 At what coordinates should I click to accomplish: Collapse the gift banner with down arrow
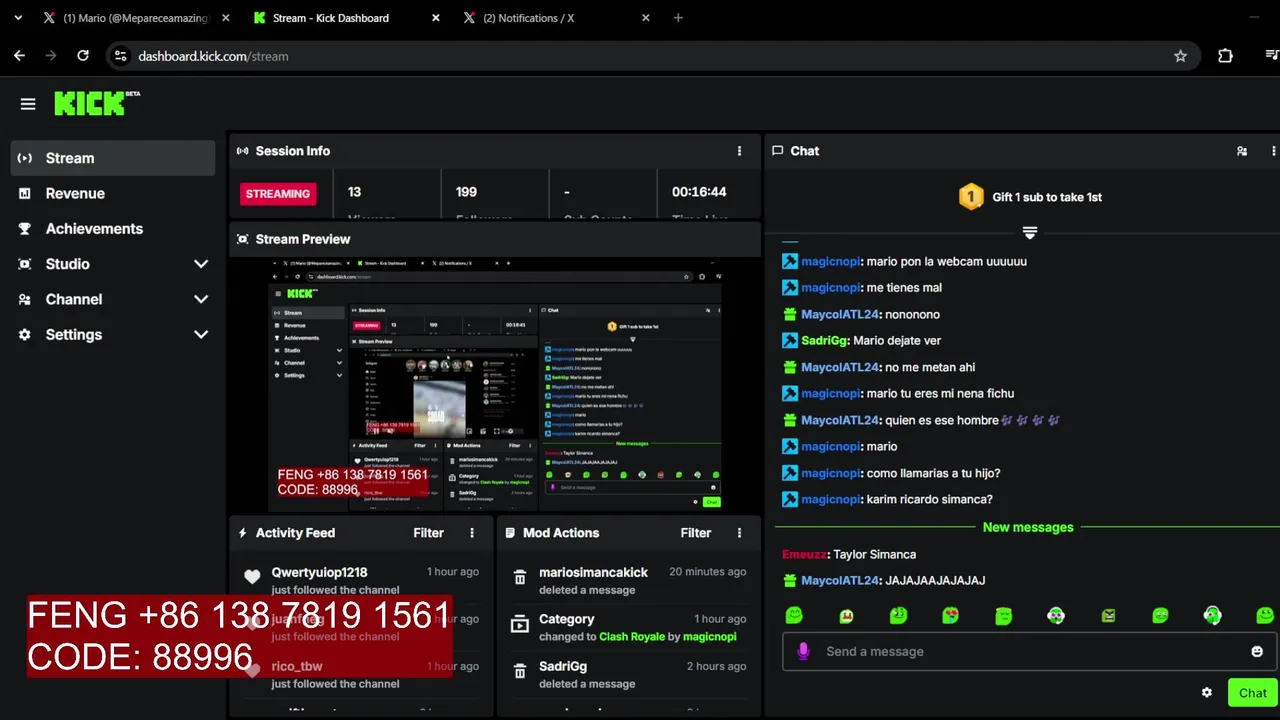point(1030,232)
